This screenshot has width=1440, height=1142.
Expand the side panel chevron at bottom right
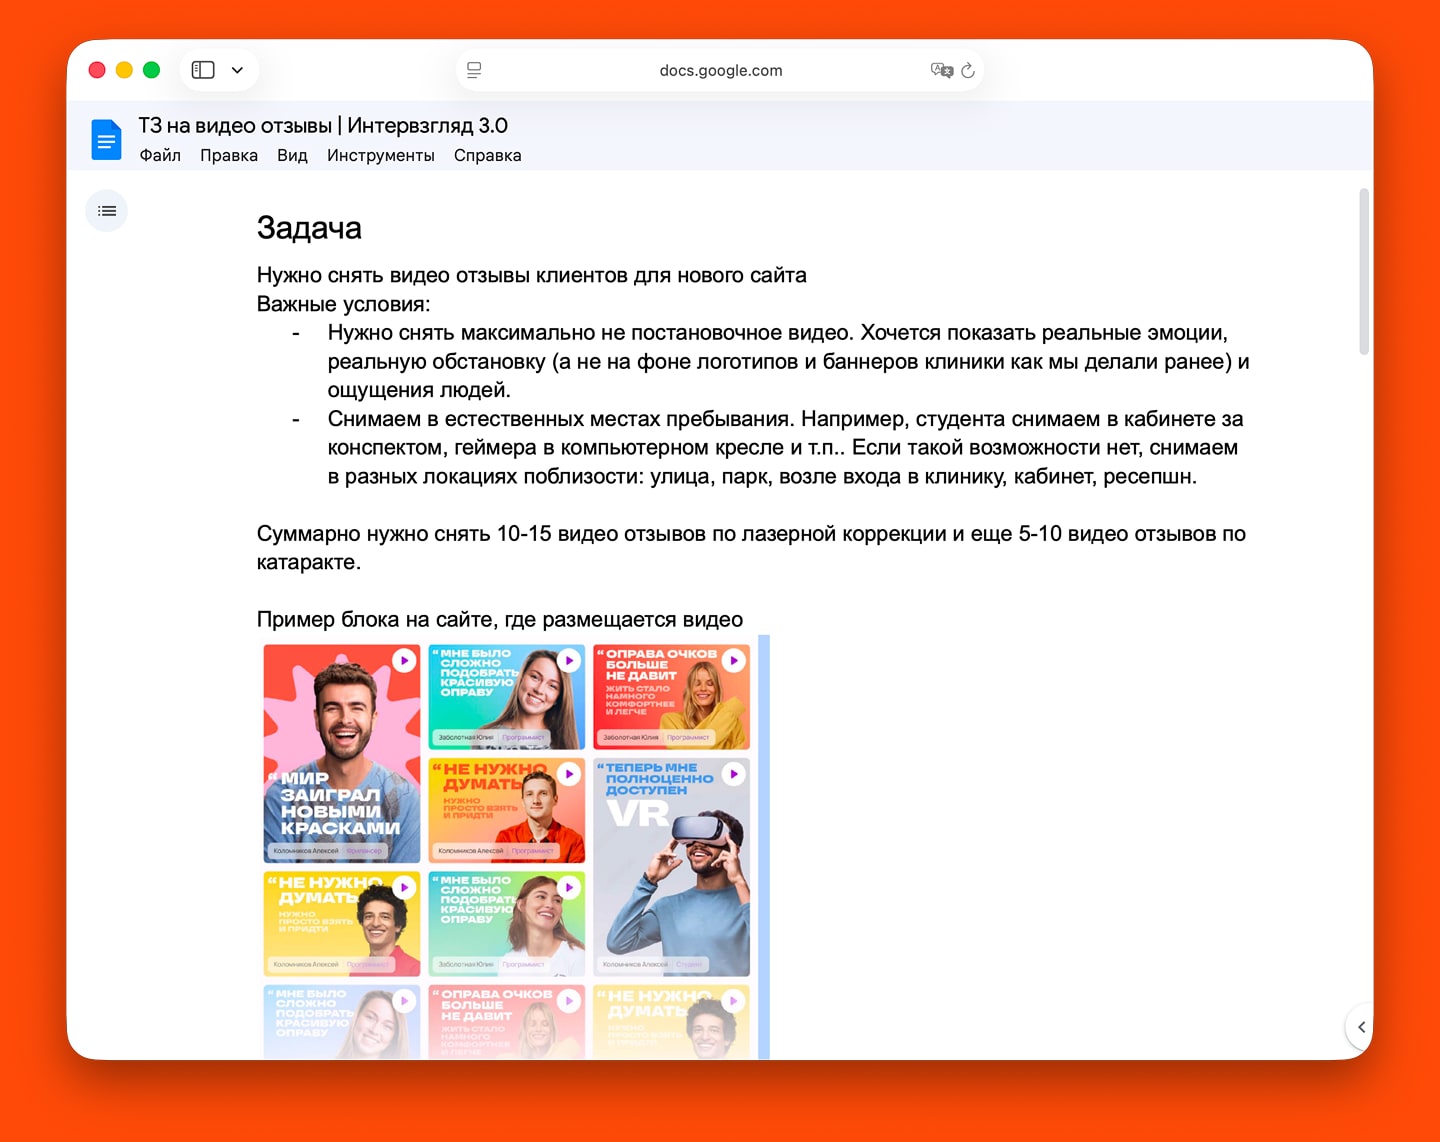coord(1360,1027)
